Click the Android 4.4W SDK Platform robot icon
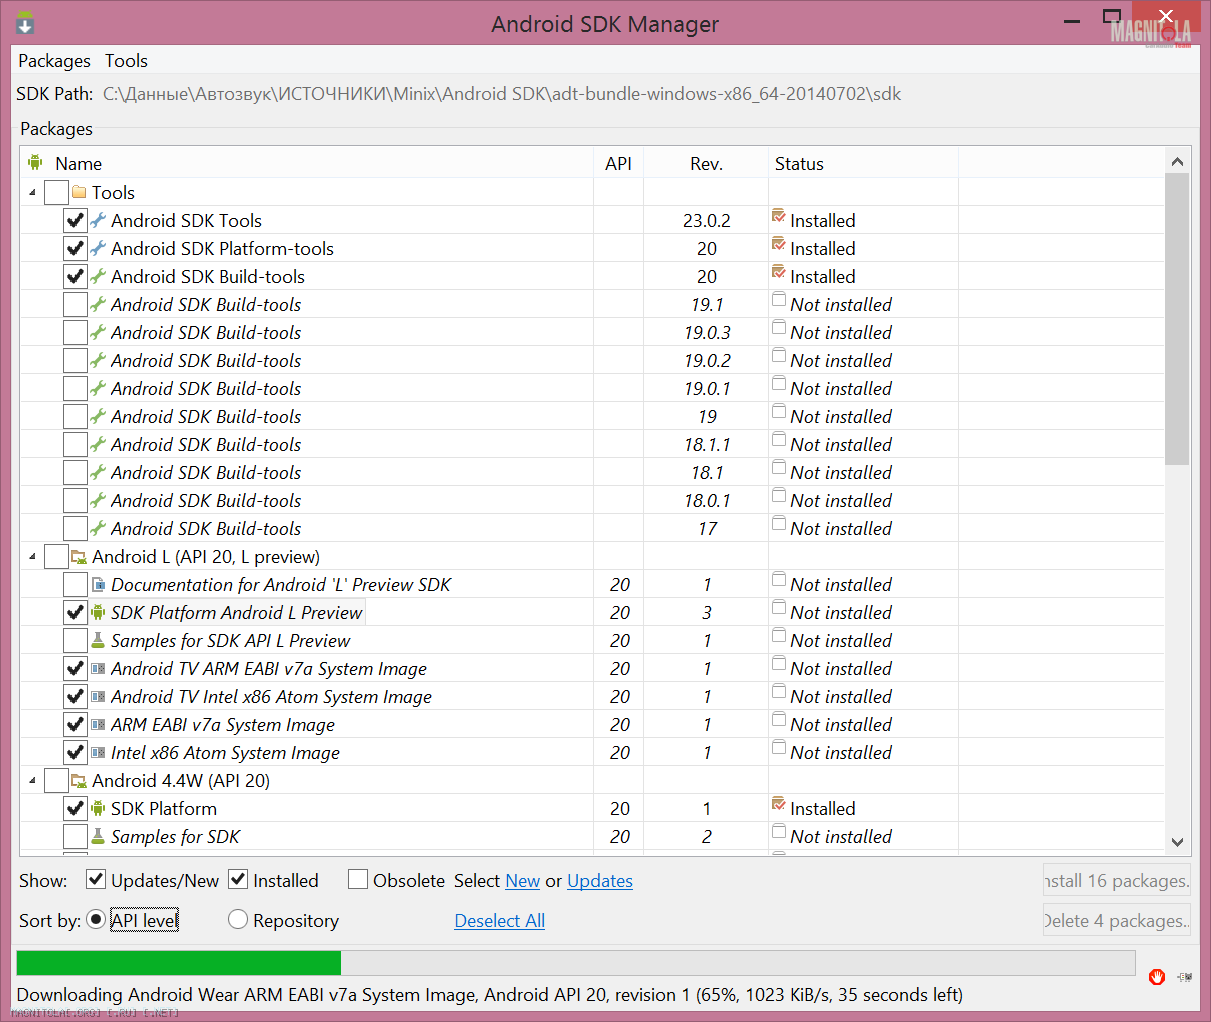This screenshot has width=1211, height=1022. tap(98, 808)
